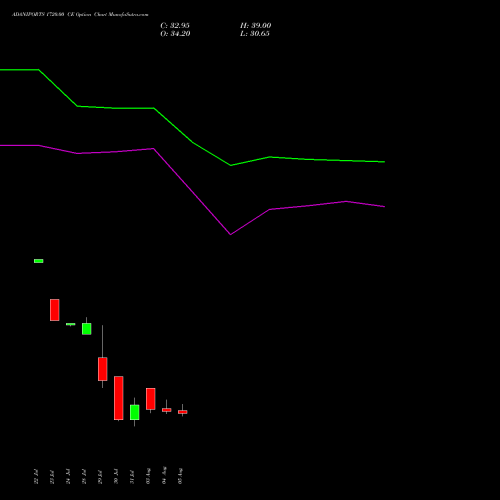Viewport: 500px width, 500px height.
Task: Click the 30 Jul date label
Action: 116,477
